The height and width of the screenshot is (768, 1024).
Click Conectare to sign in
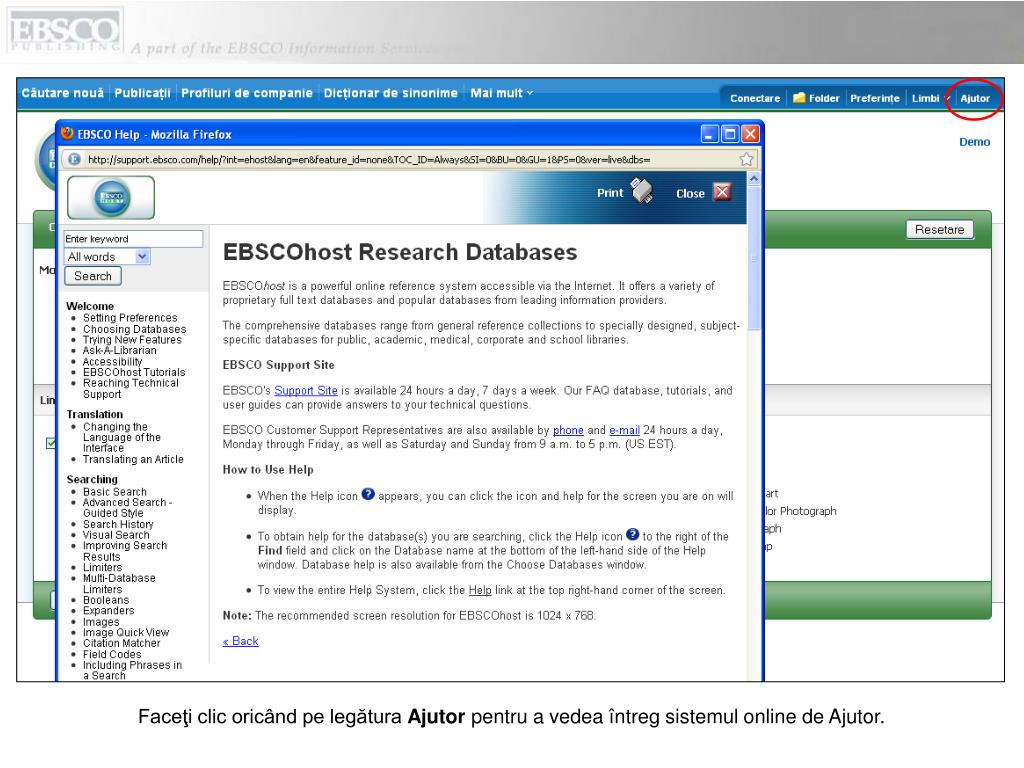pos(755,99)
